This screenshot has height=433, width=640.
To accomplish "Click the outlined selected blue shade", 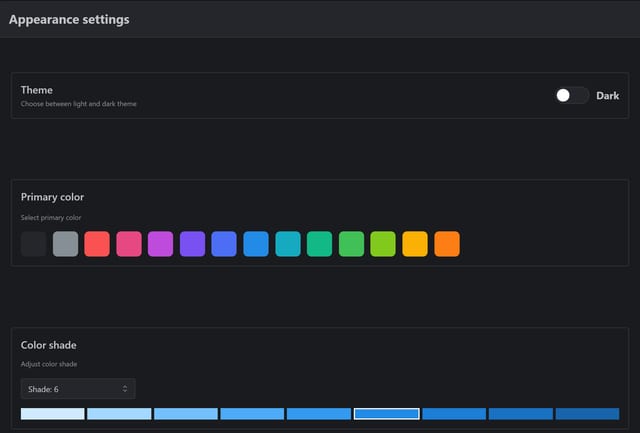I will (387, 414).
